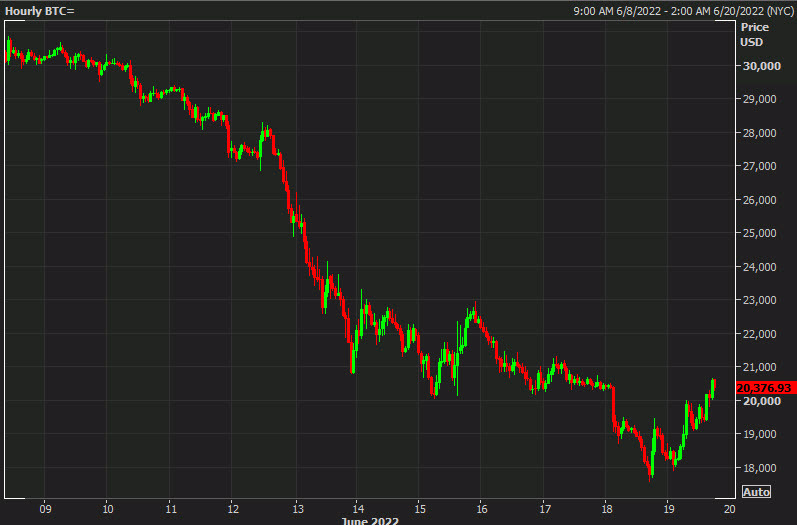Click the date range text in header
This screenshot has width=797, height=525.
click(681, 11)
